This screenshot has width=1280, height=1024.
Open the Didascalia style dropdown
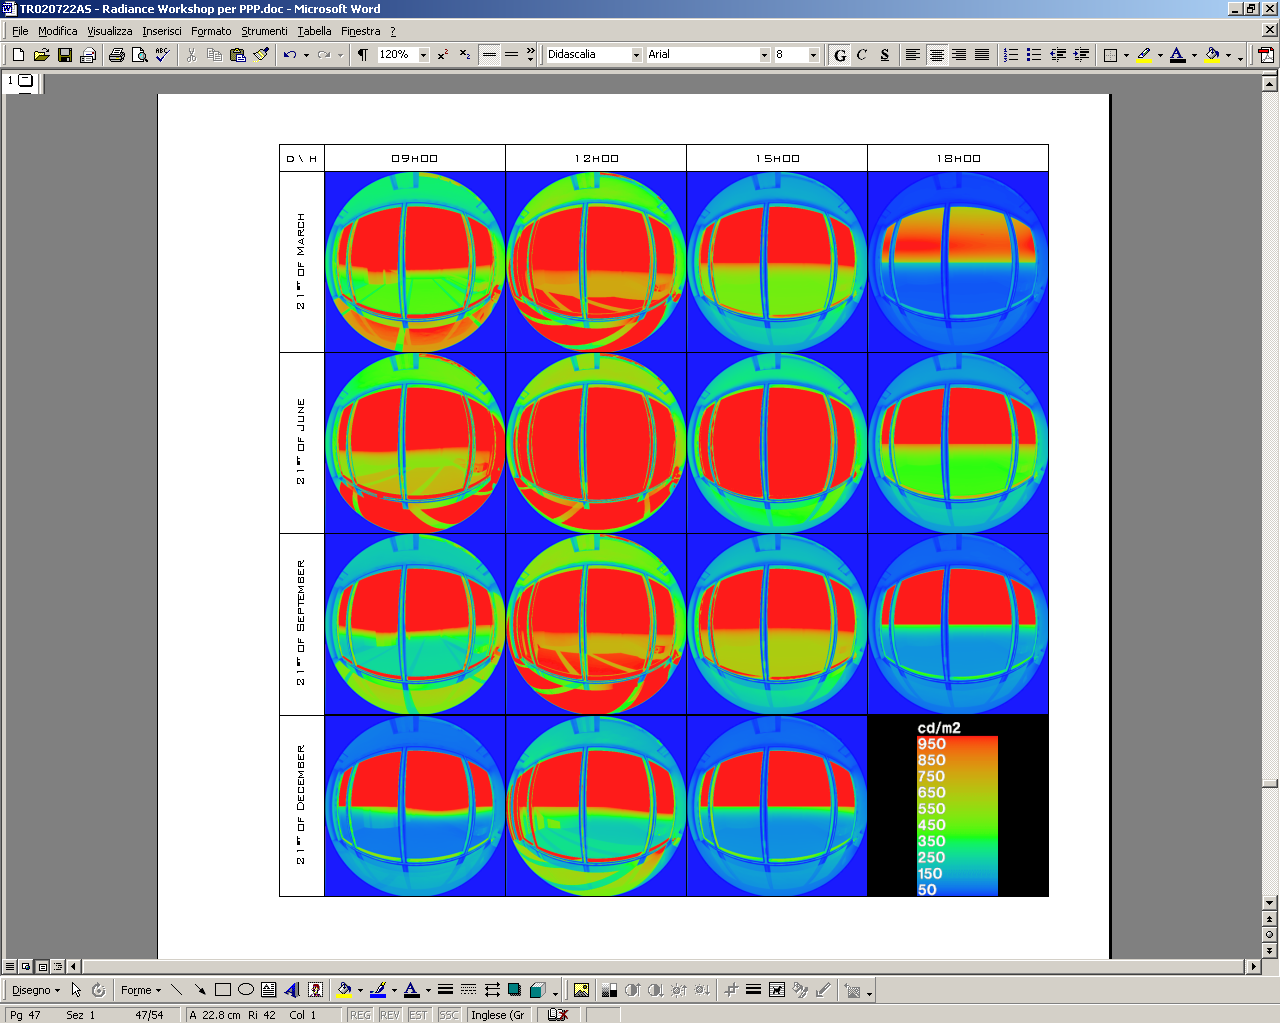(636, 55)
